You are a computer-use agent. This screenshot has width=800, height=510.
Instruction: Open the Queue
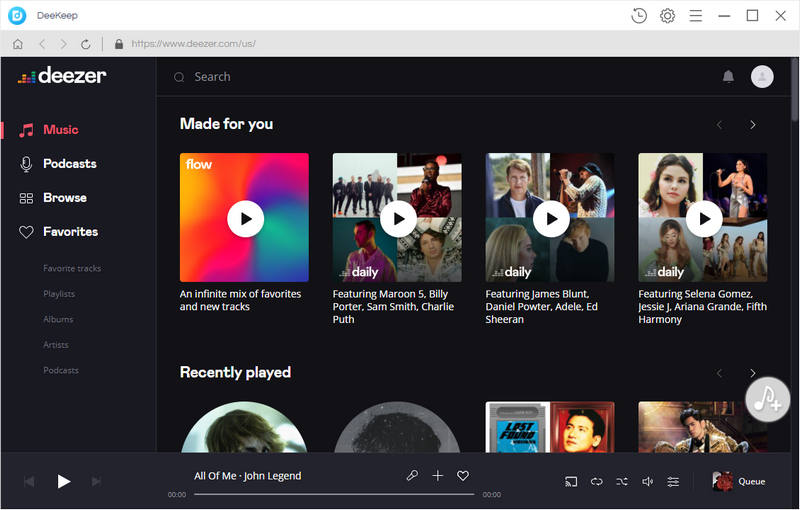pyautogui.click(x=739, y=481)
